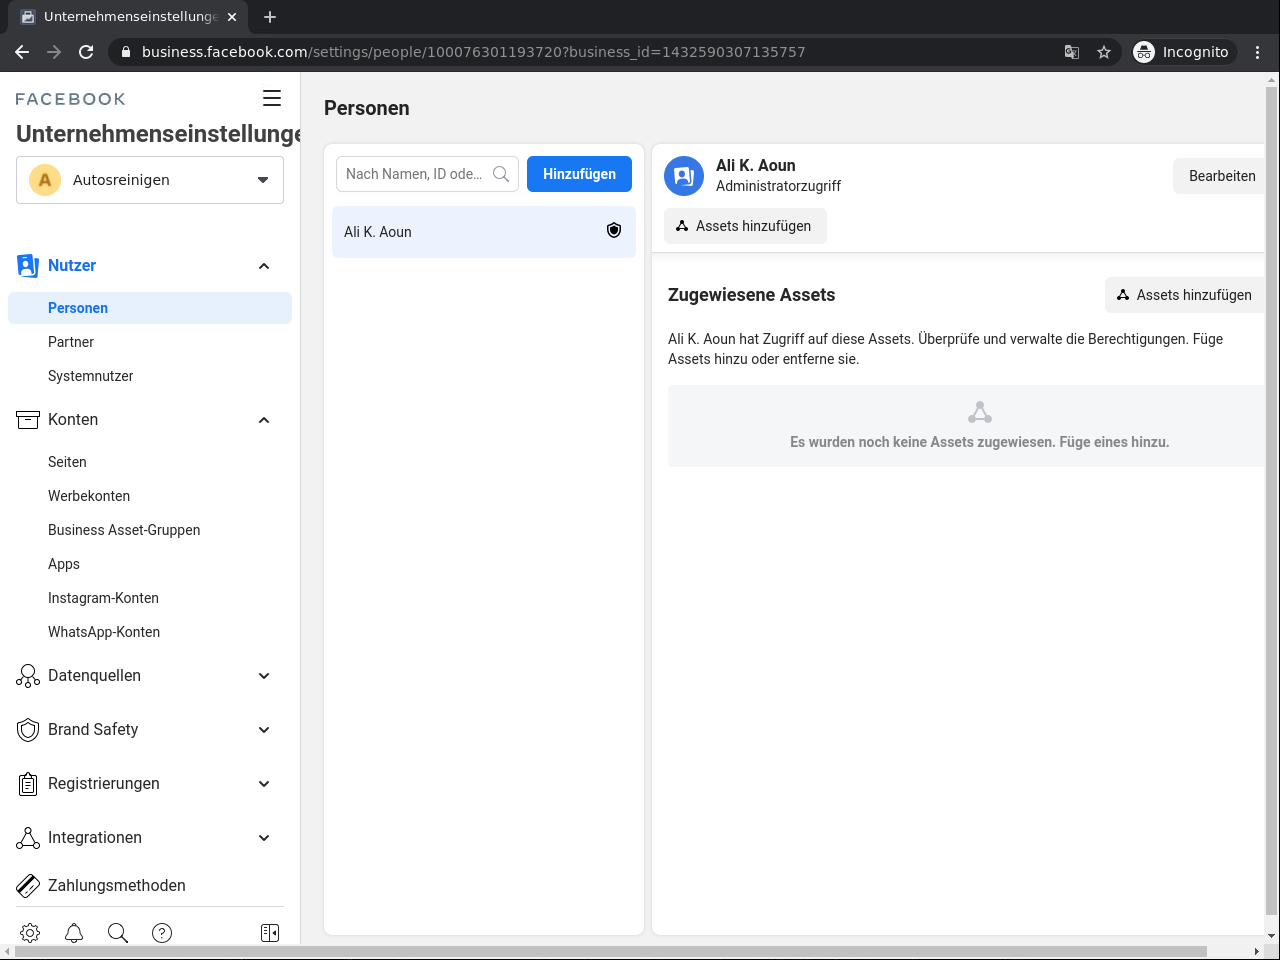Click the Zahlungsmethoden card icon
The image size is (1280, 960).
click(x=28, y=885)
